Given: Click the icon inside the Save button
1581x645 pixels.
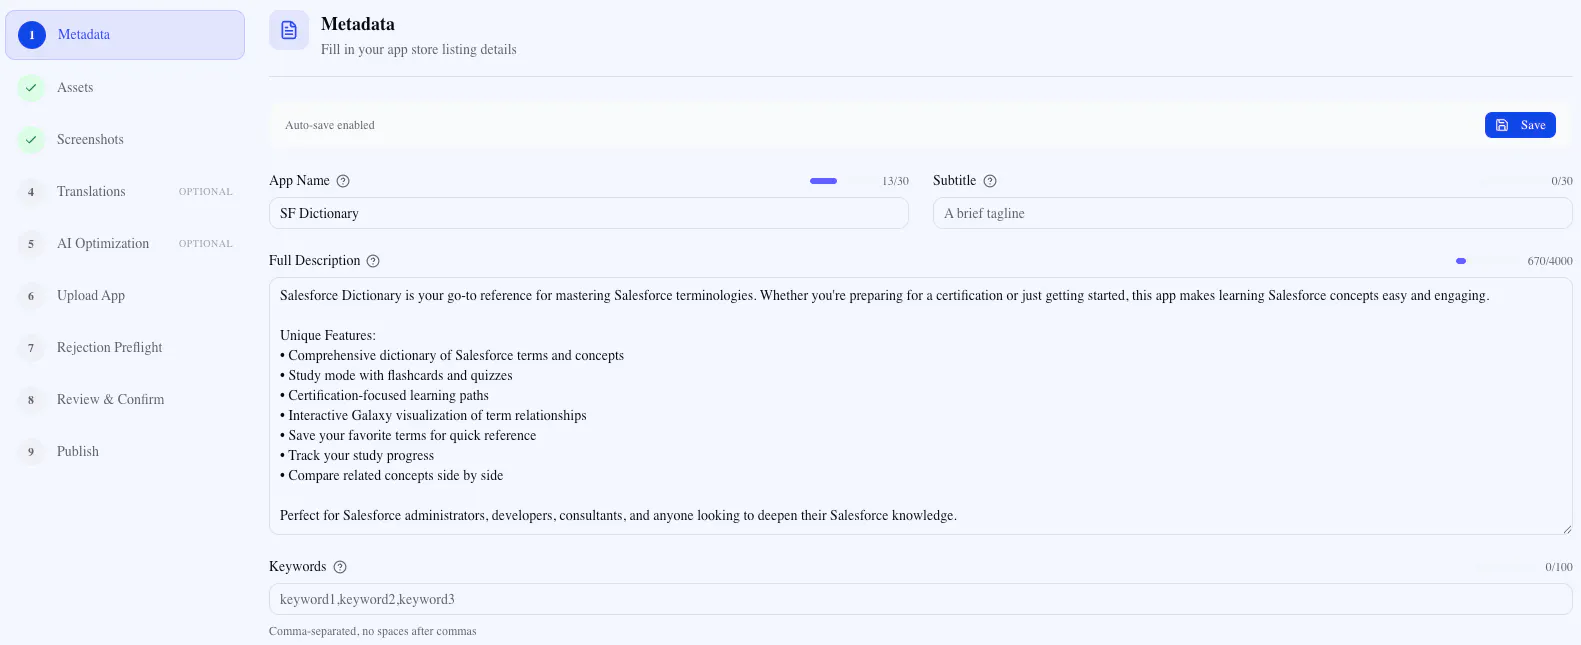Looking at the screenshot, I should click(1502, 125).
